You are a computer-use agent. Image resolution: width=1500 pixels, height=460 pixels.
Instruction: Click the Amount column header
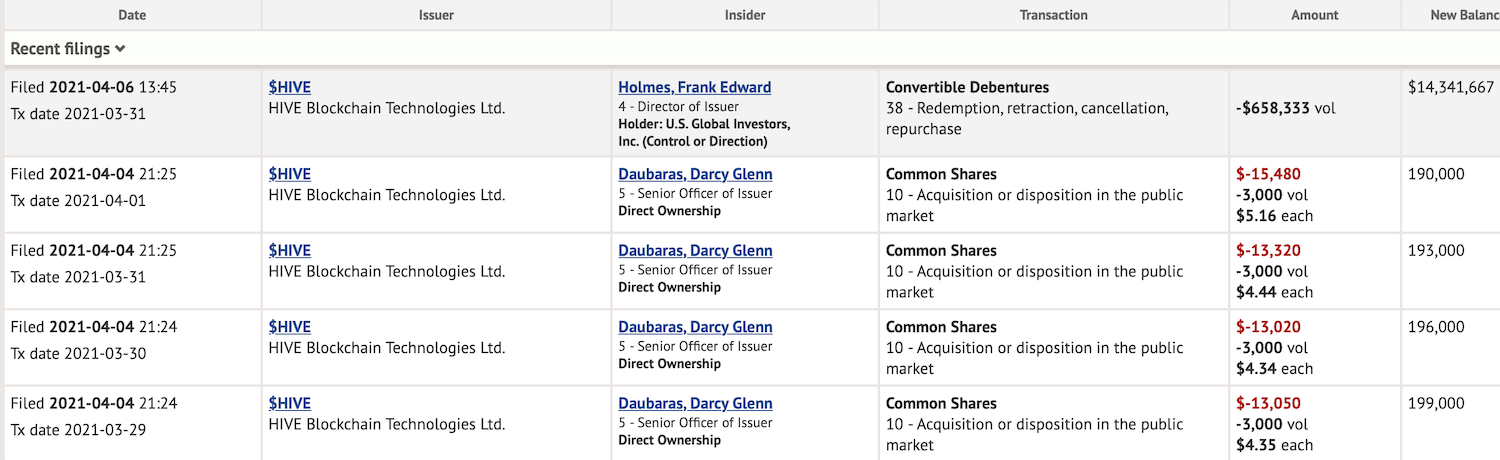[x=1314, y=15]
